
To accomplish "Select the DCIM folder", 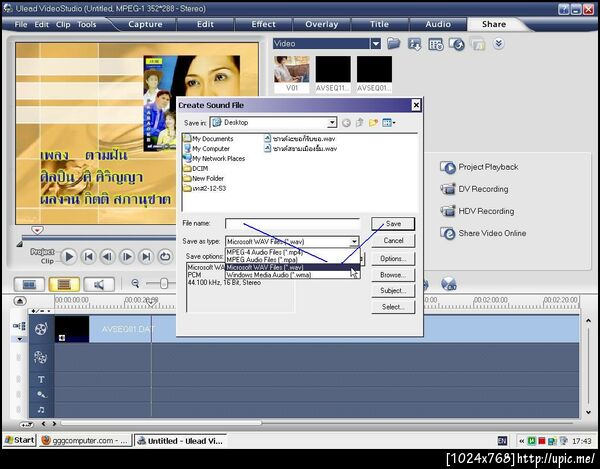I will point(196,169).
